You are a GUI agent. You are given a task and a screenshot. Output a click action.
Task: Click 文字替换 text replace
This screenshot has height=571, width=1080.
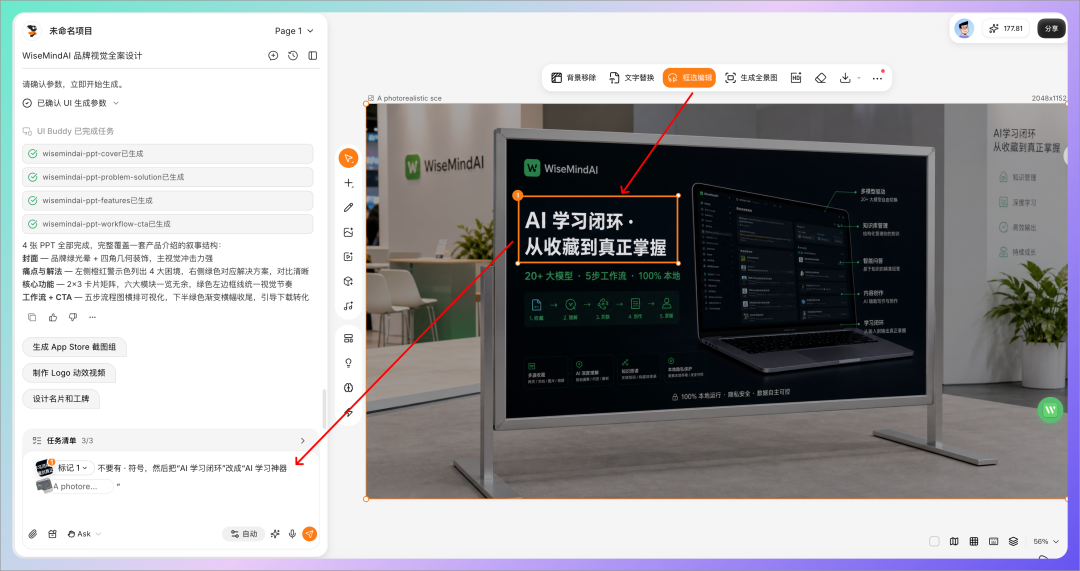pyautogui.click(x=632, y=78)
